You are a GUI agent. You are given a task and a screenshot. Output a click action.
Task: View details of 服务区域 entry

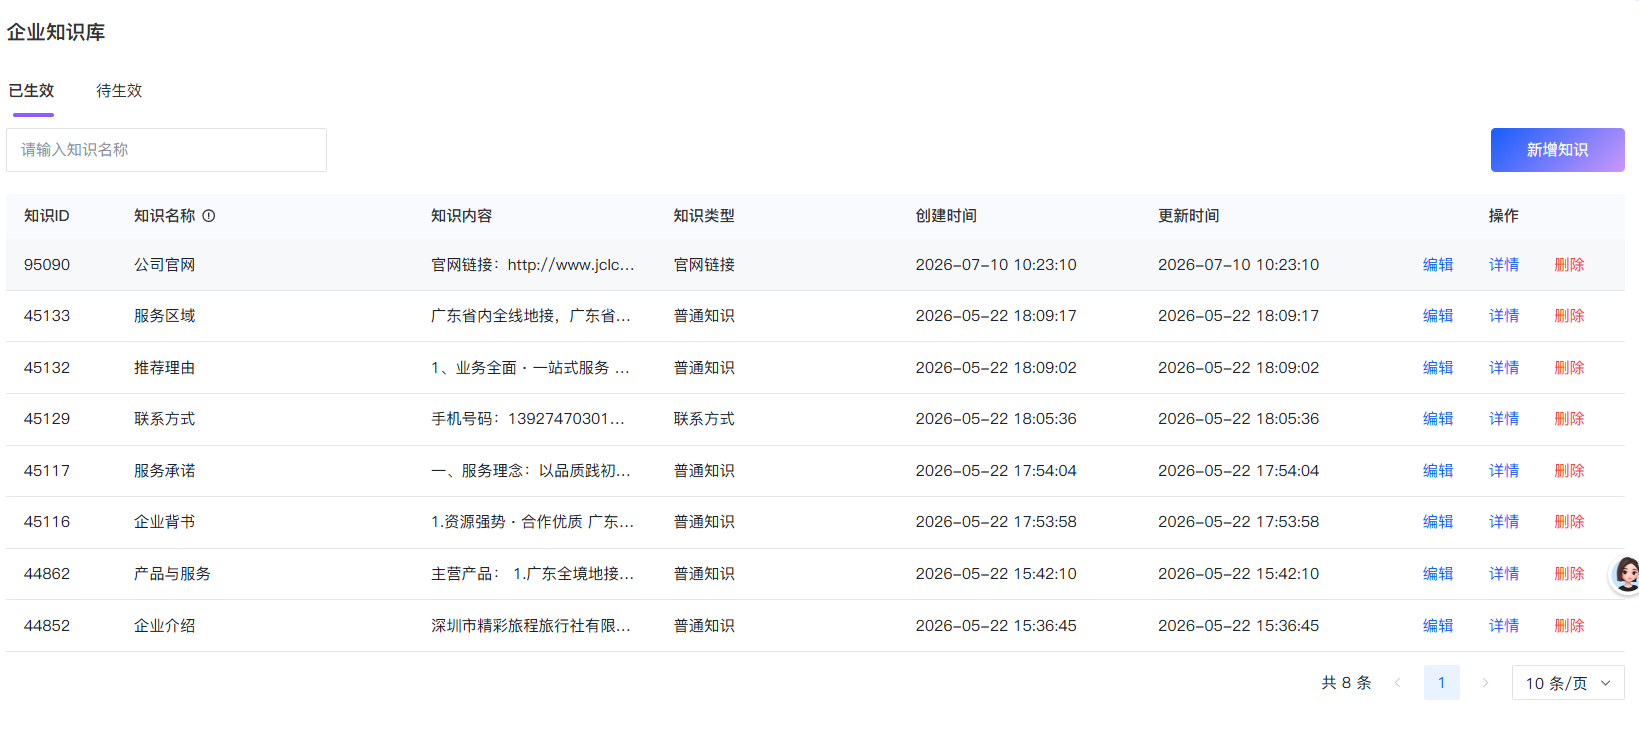[x=1504, y=316]
